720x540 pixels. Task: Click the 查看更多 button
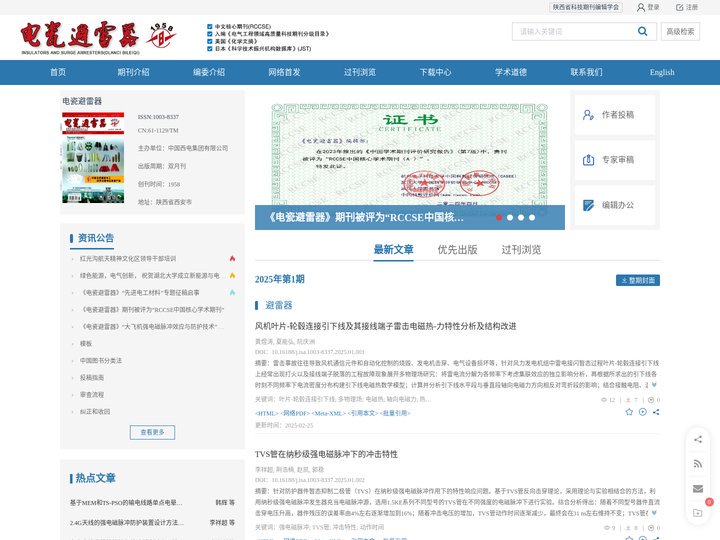point(152,432)
